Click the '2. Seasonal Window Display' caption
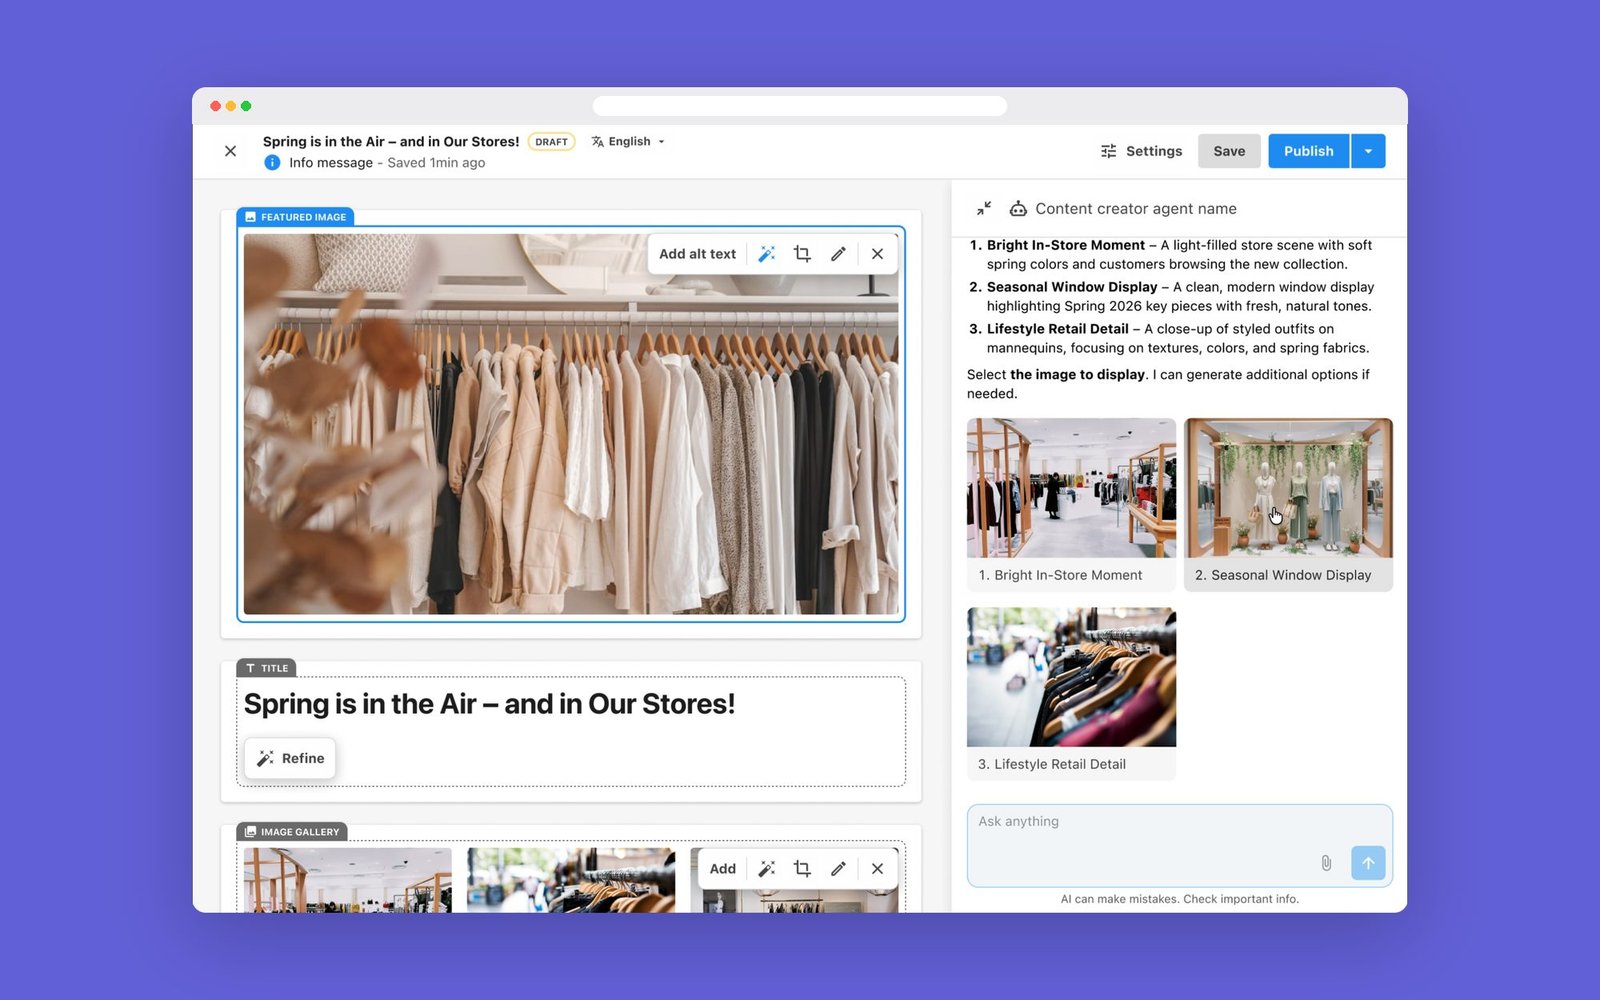Screen dimensions: 1600x1000 (x=1283, y=575)
